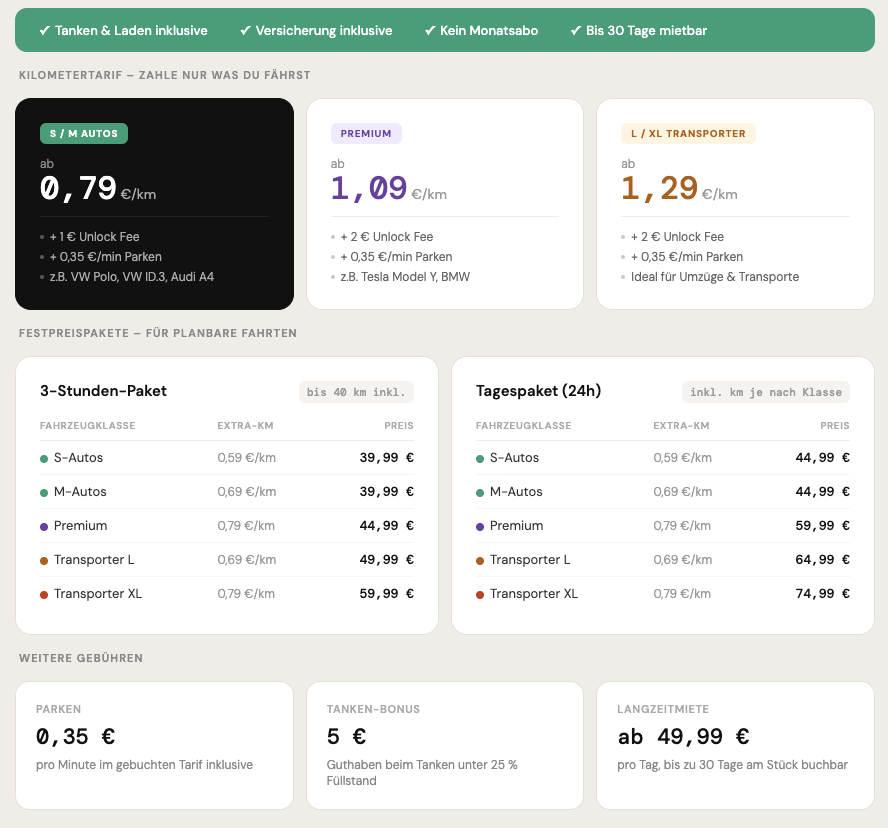Open the Langzeitmiete ab 49,99 € card
Viewport: 888px width, 828px height.
736,745
